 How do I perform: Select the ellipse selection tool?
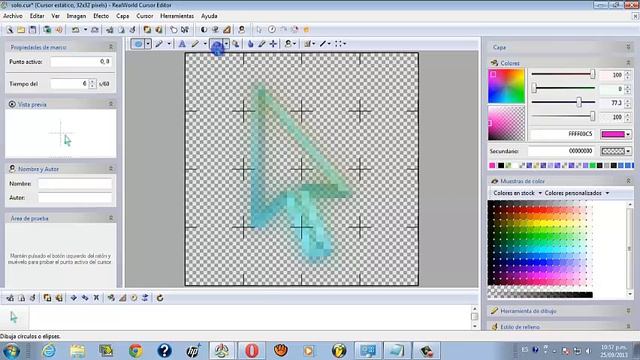tap(138, 44)
